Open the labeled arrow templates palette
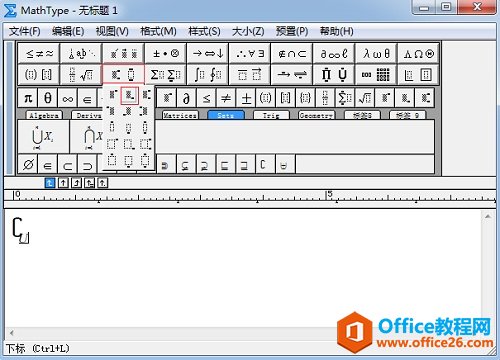This screenshot has width=500, height=360. point(292,74)
